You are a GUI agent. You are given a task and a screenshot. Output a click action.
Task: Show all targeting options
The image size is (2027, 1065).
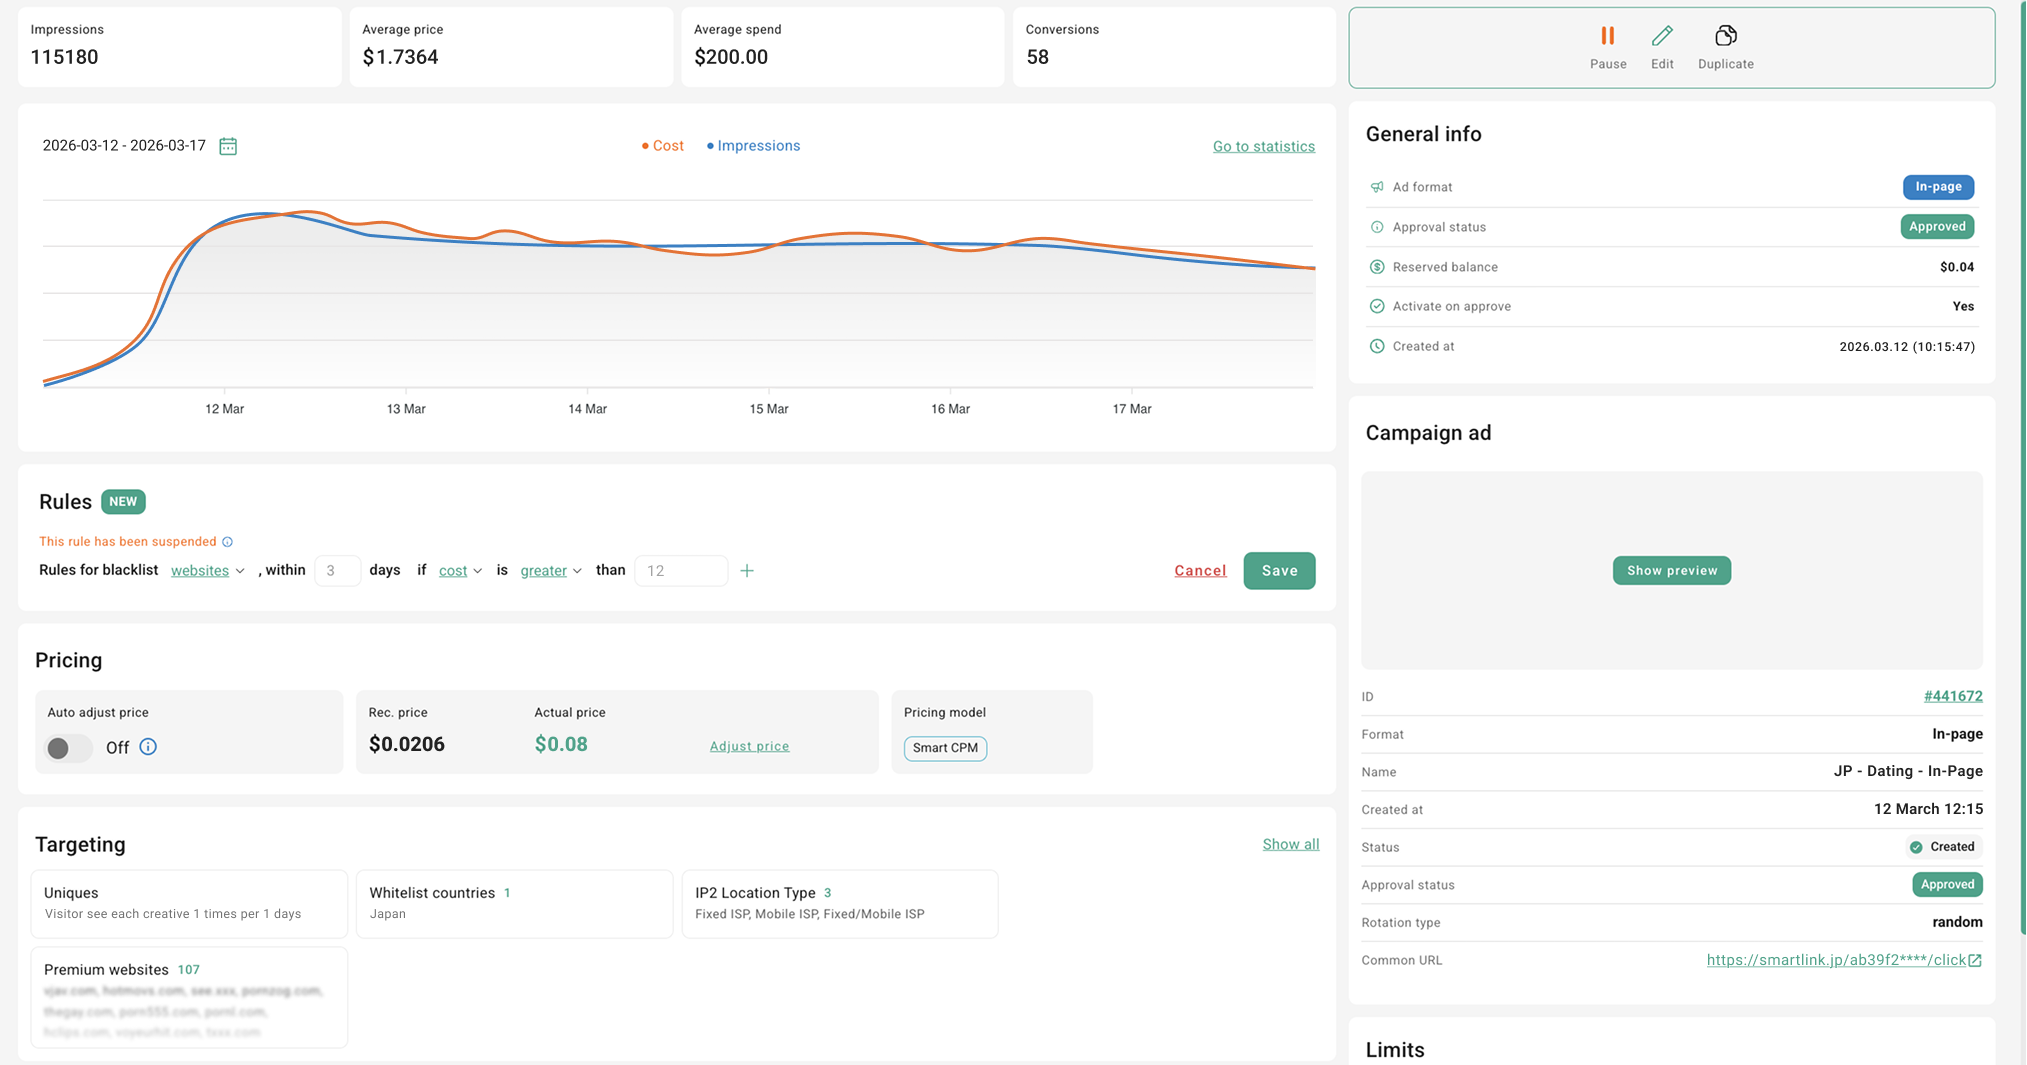tap(1290, 845)
